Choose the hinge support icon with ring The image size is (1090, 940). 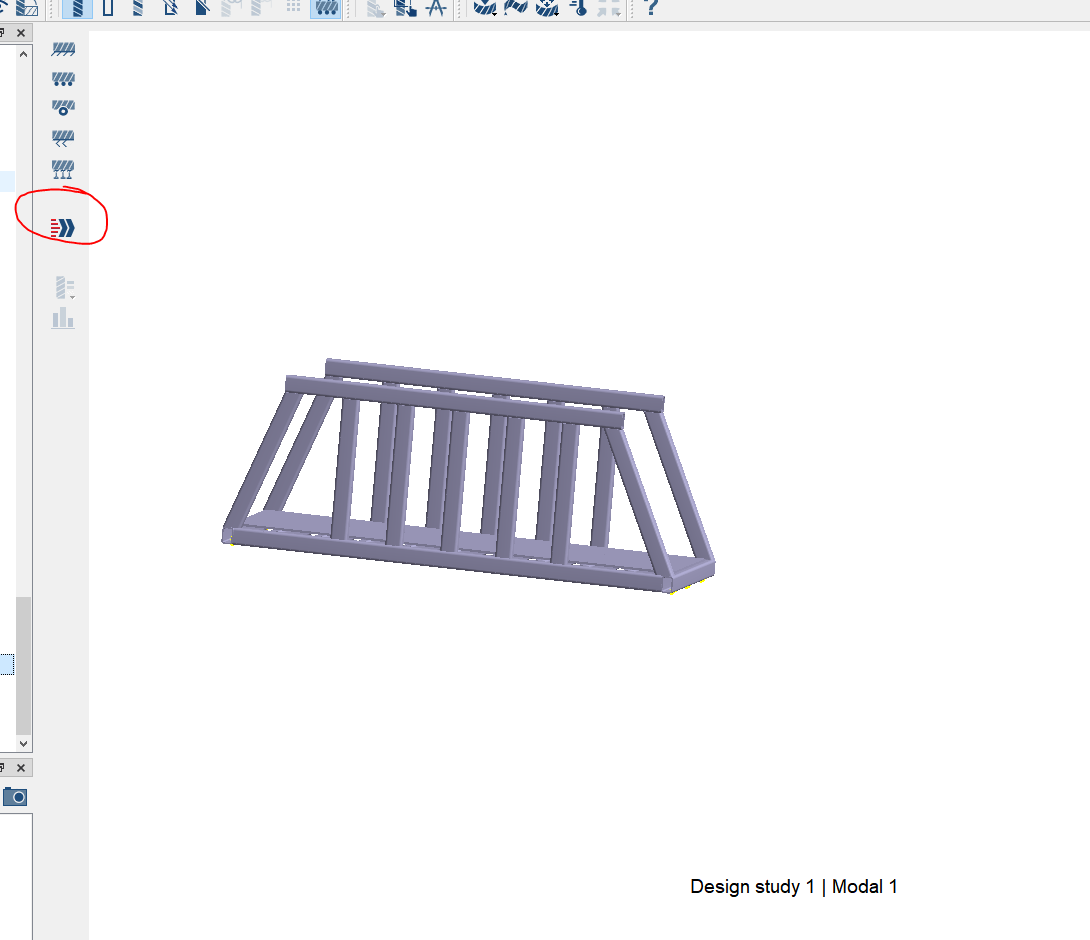[64, 108]
